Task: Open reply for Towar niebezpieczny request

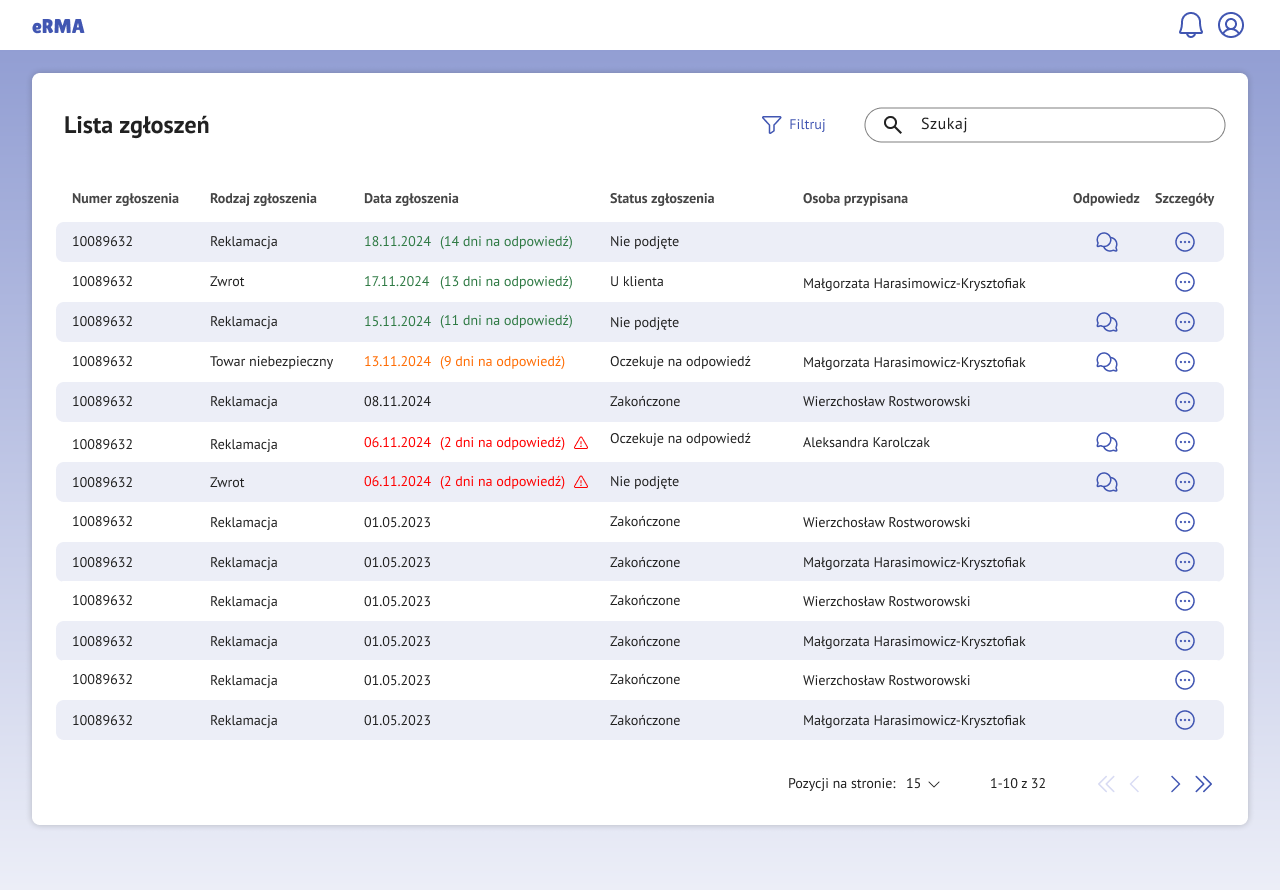Action: (x=1106, y=362)
